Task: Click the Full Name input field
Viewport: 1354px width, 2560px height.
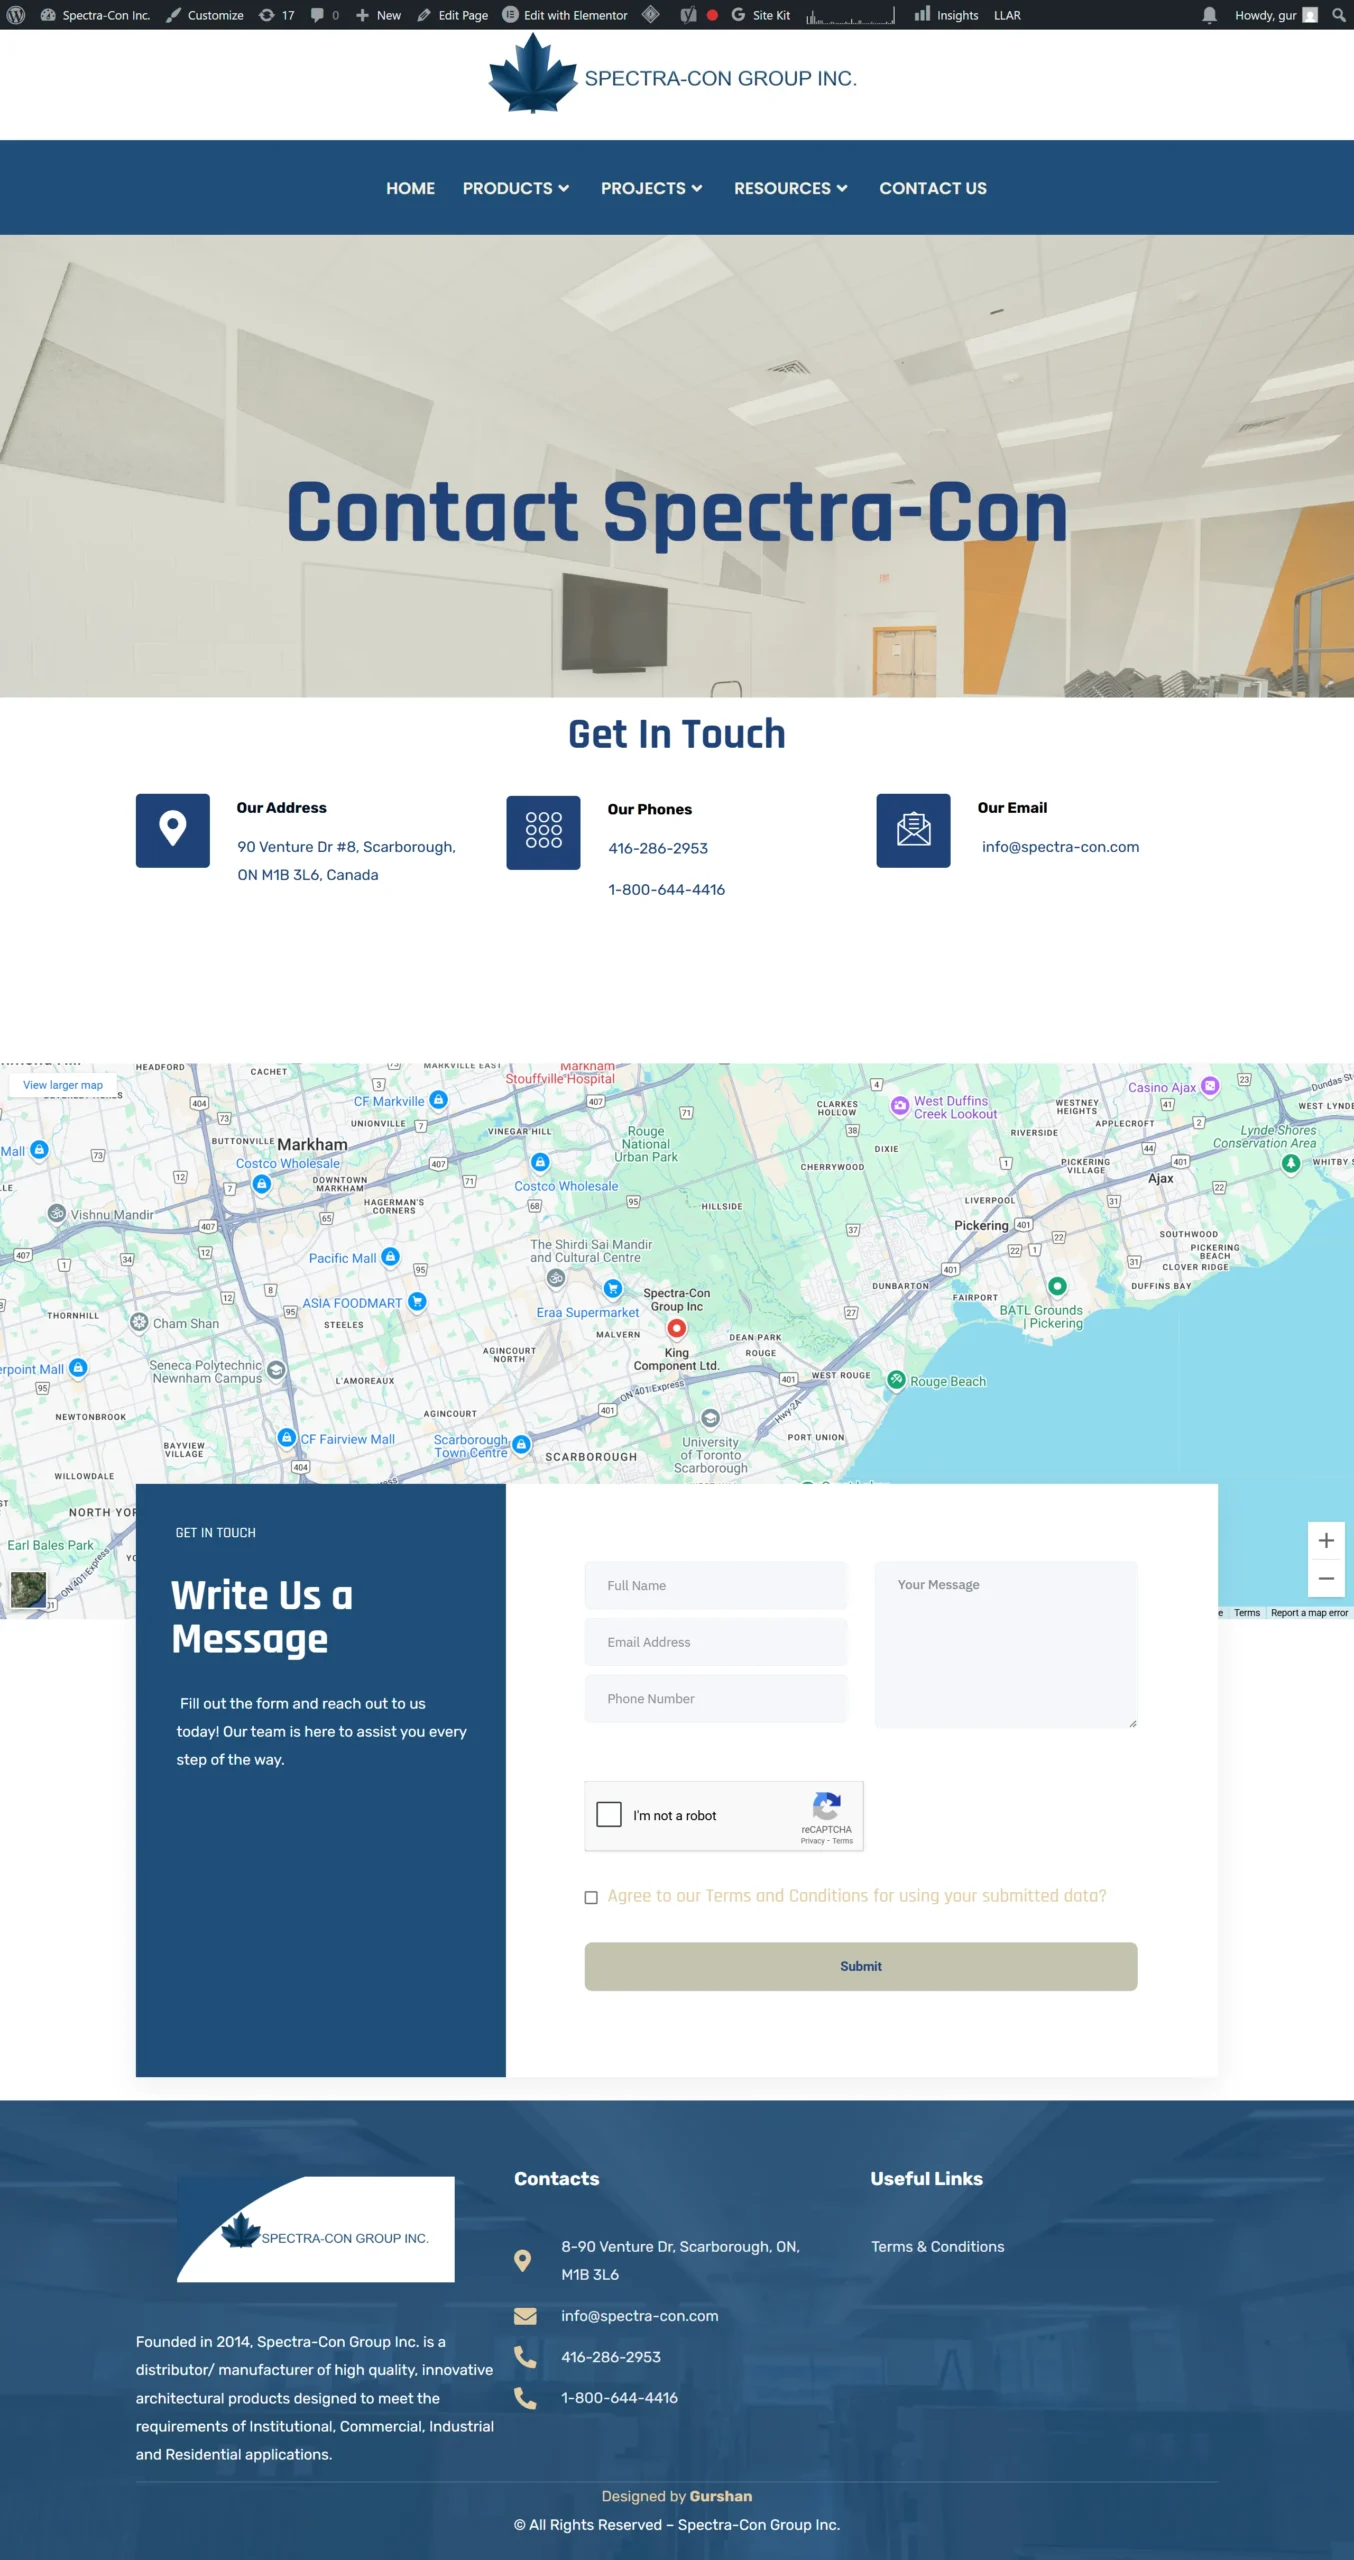Action: pyautogui.click(x=715, y=1585)
